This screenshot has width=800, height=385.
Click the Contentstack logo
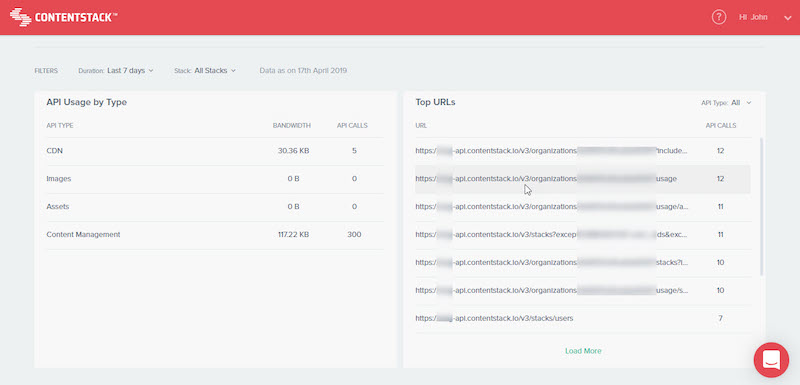pyautogui.click(x=64, y=17)
